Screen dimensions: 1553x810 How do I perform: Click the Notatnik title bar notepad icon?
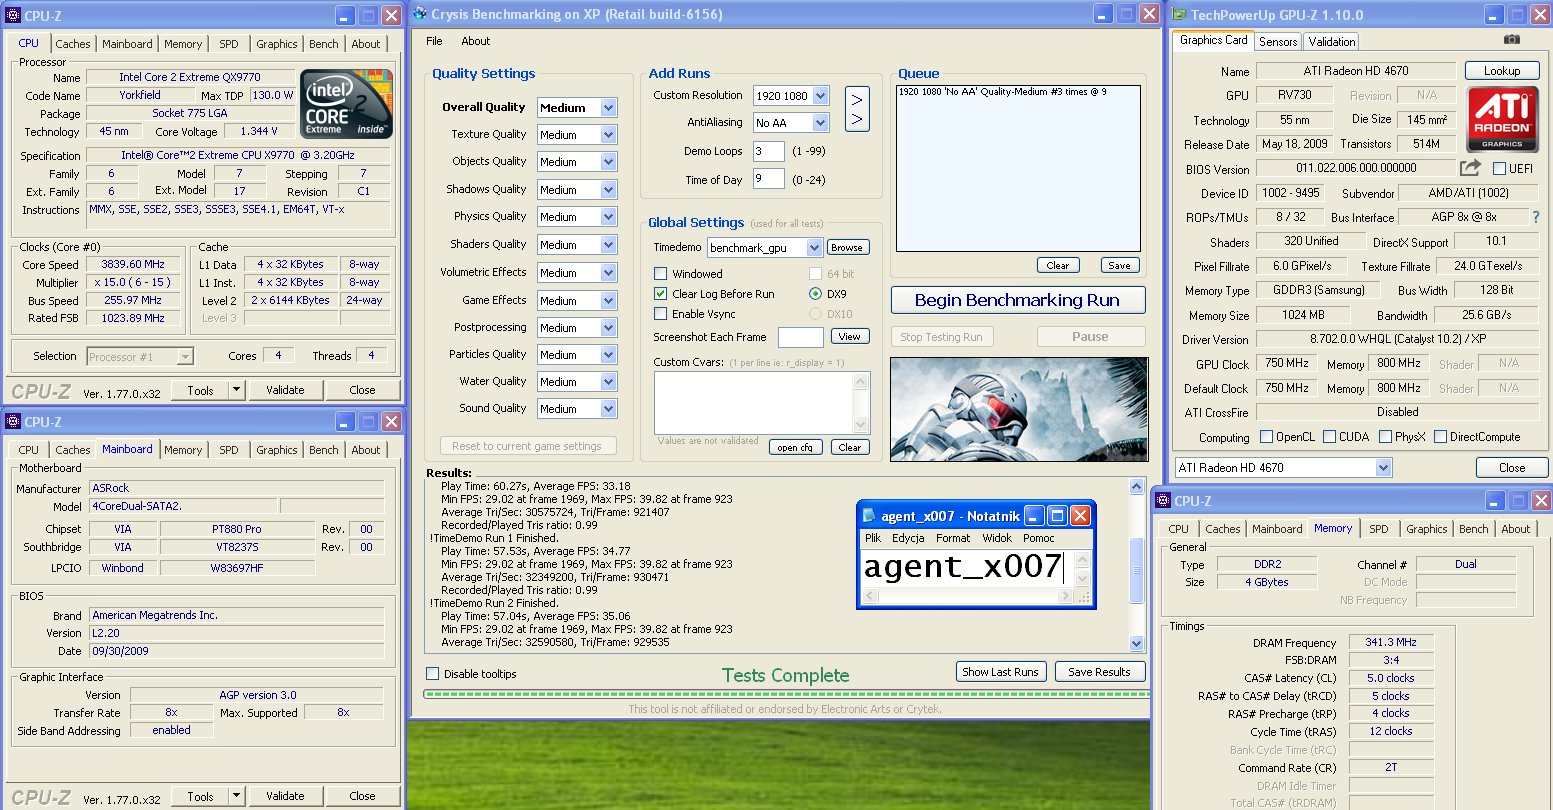(x=869, y=516)
